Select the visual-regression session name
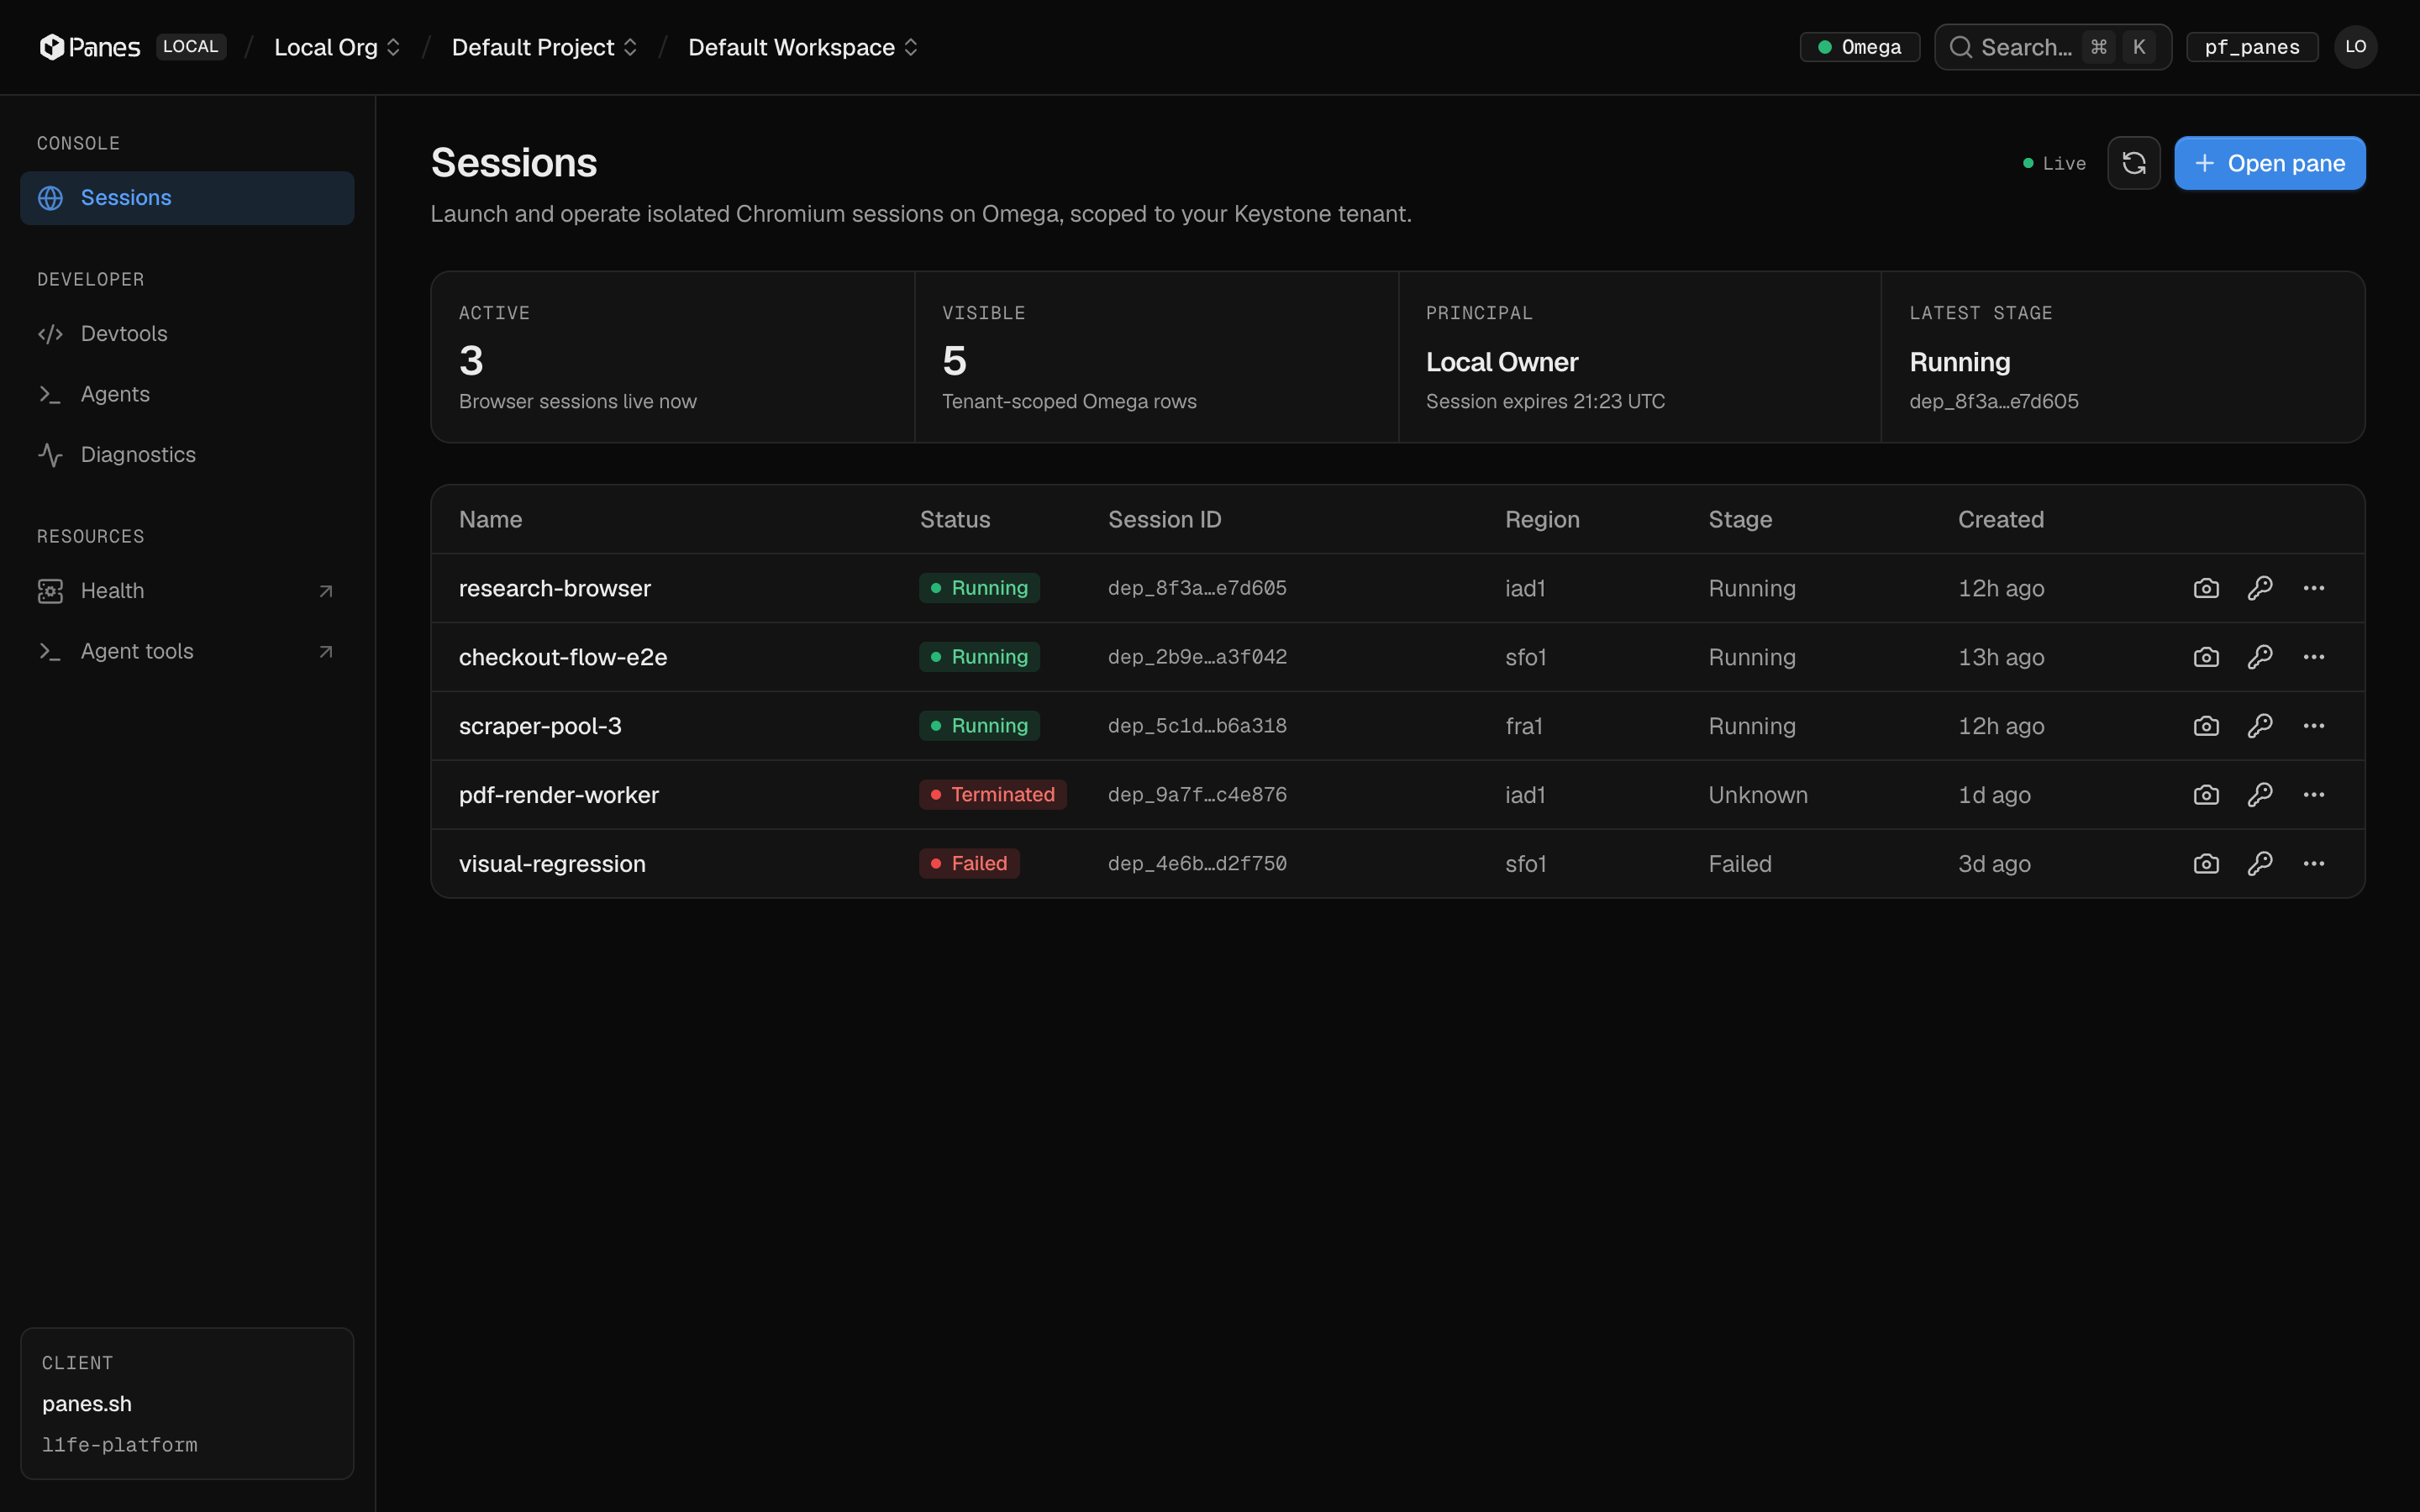2420x1512 pixels. point(552,864)
